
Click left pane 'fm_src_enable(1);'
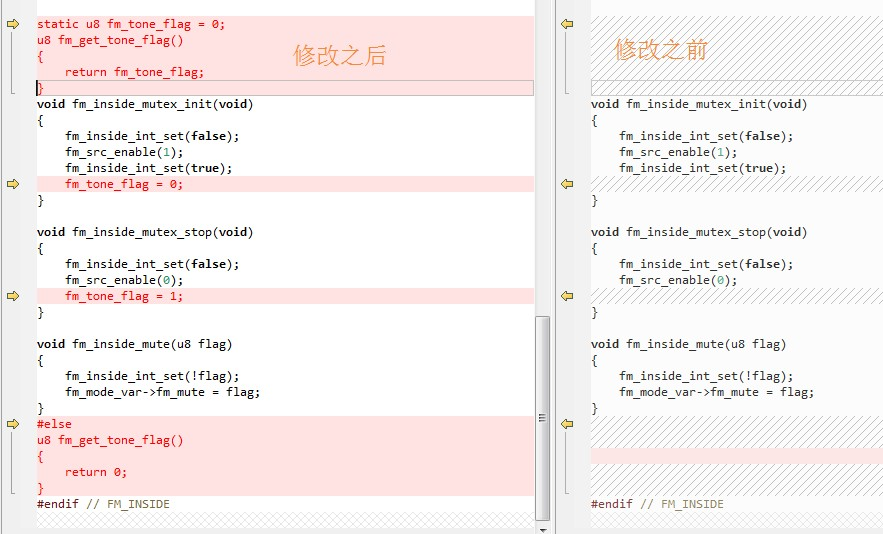124,152
